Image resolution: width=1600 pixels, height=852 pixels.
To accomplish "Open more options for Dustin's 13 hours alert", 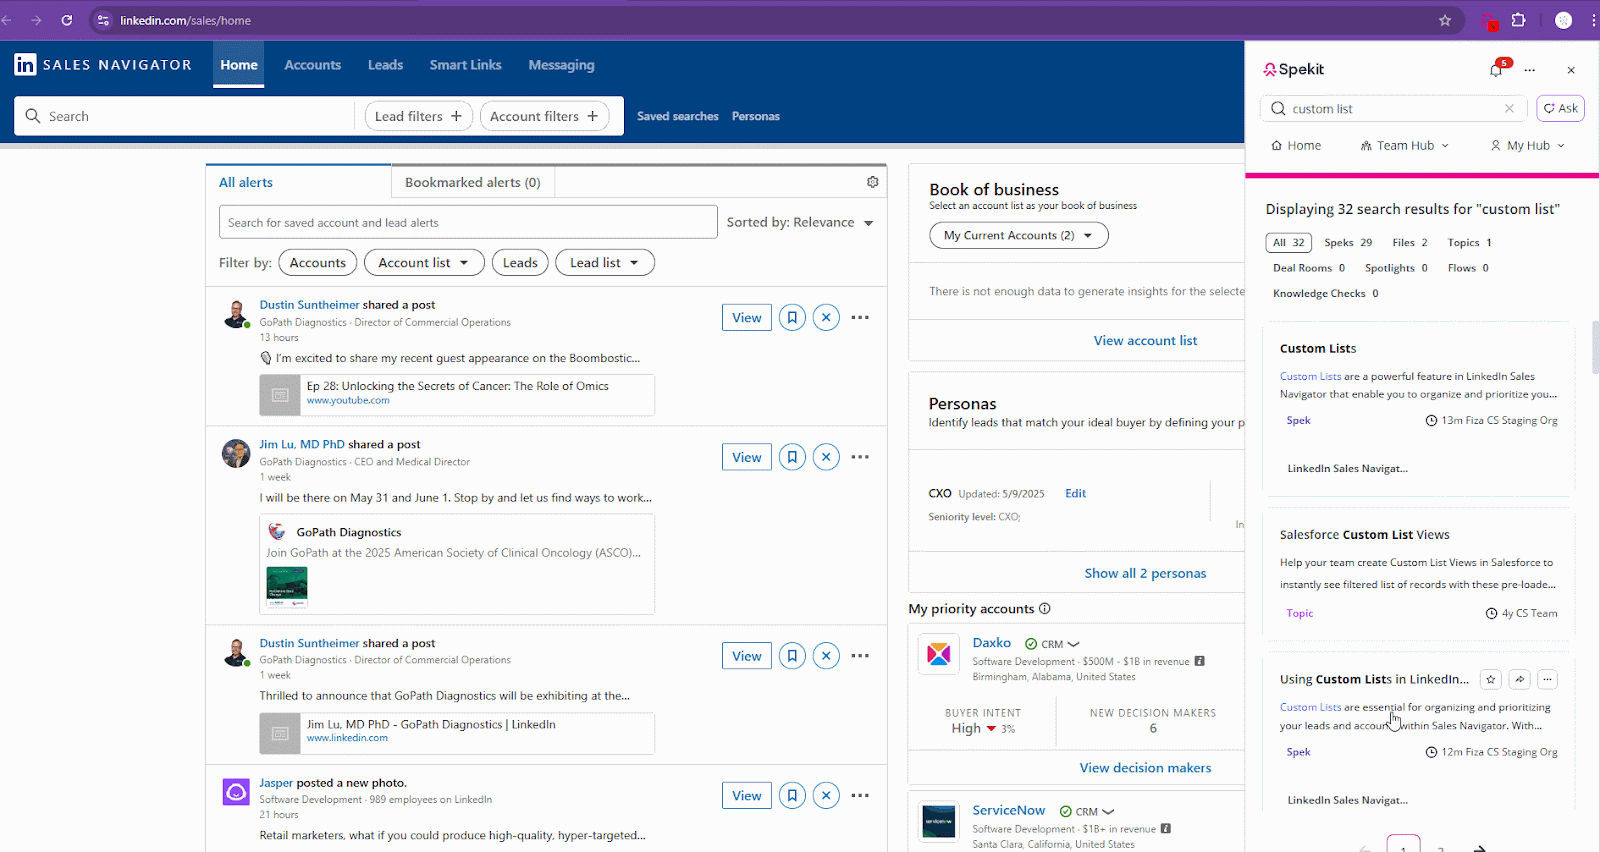I will [x=860, y=318].
